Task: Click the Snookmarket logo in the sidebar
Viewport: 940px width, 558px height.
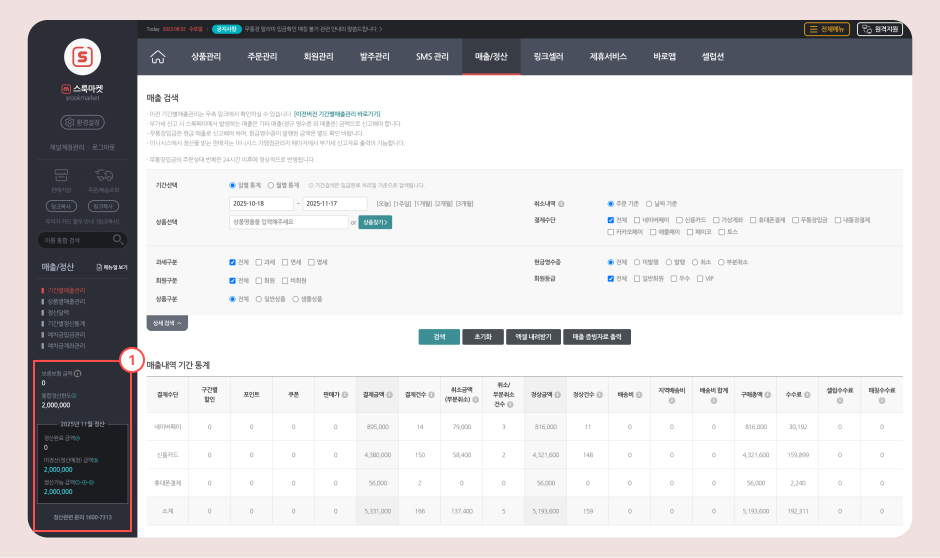Action: [x=82, y=57]
